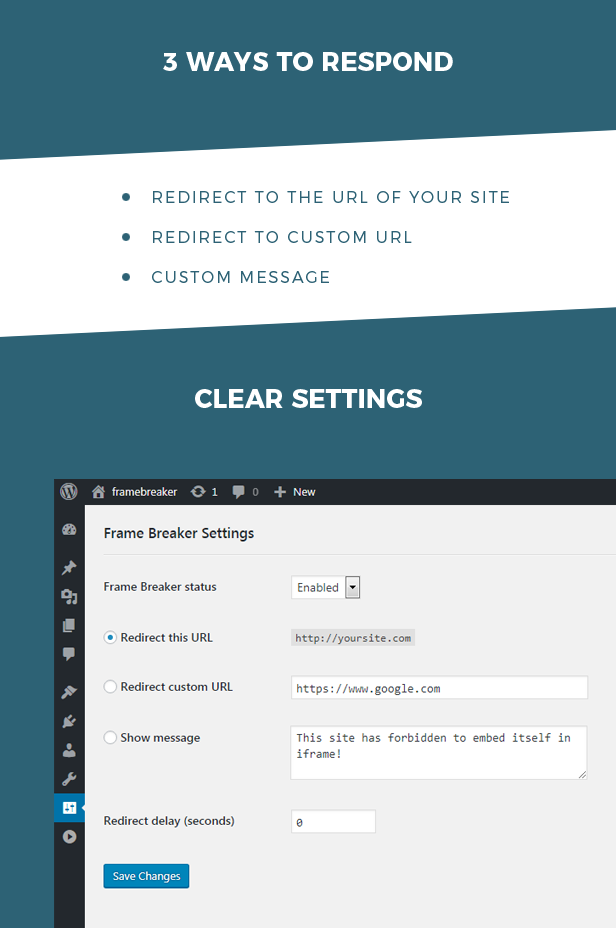Screen dimensions: 616x928
Task: Click the WordPress logo icon
Action: pos(69,491)
